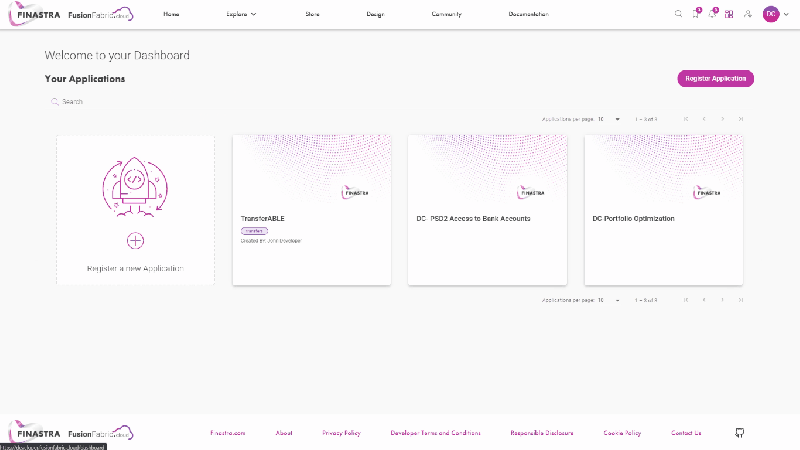Screen dimensions: 800x450
Task: Open the TransferABLE application card
Action: tap(312, 210)
